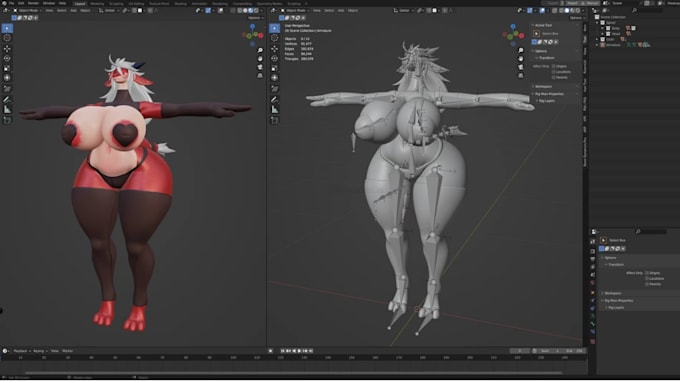Open the Edit menu
The height and width of the screenshot is (383, 680).
click(x=21, y=3)
